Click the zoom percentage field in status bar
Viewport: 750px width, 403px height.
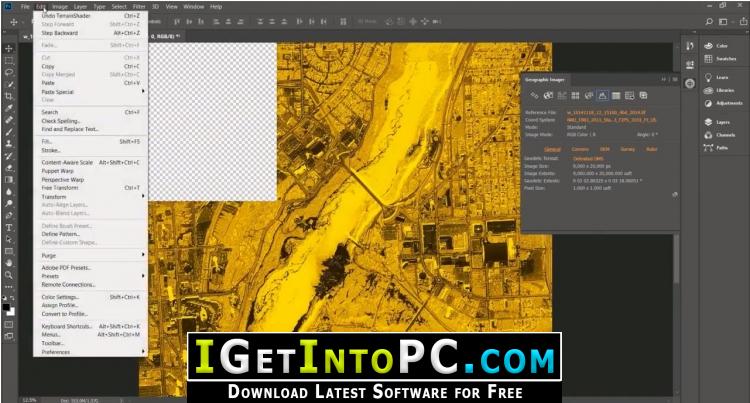pyautogui.click(x=30, y=400)
